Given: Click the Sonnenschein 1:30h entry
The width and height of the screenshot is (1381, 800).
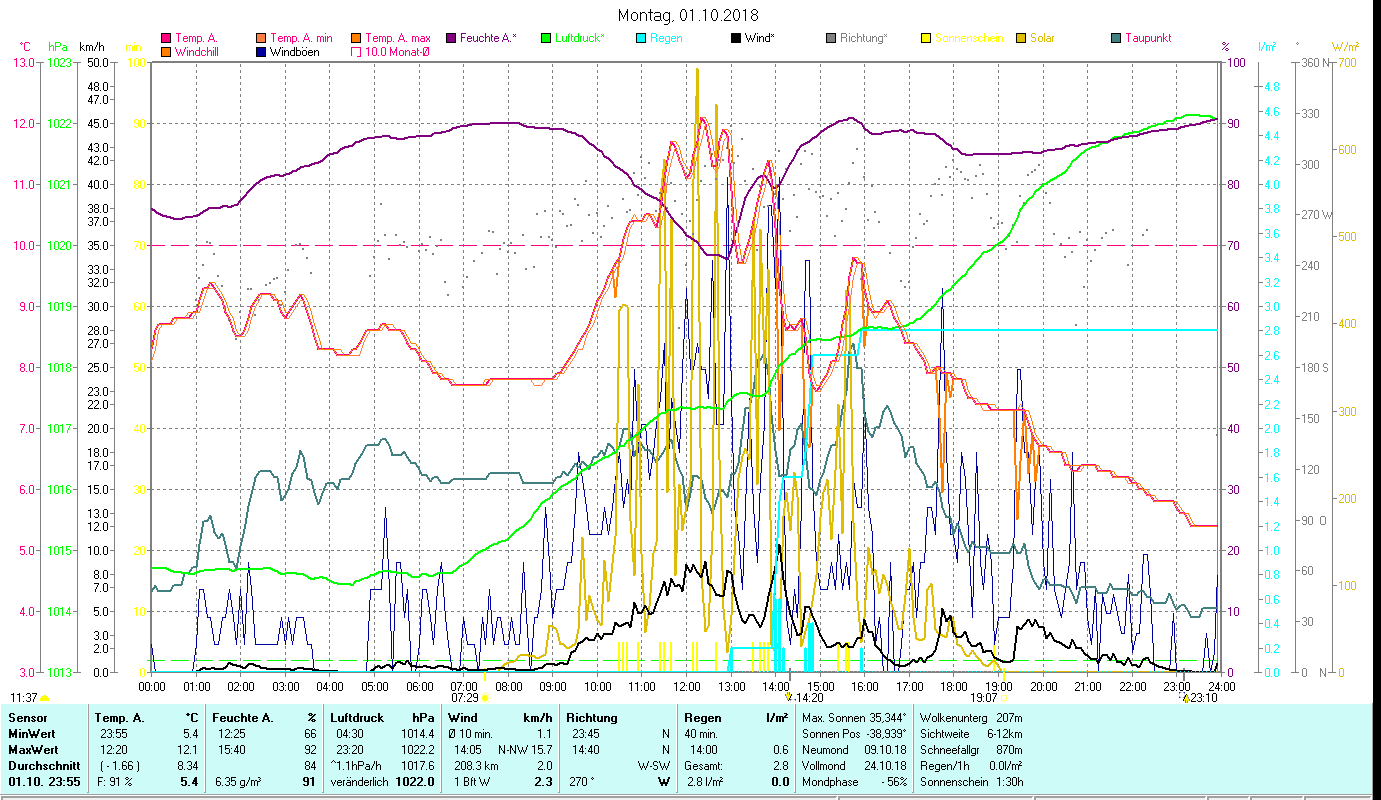Looking at the screenshot, I should (972, 781).
